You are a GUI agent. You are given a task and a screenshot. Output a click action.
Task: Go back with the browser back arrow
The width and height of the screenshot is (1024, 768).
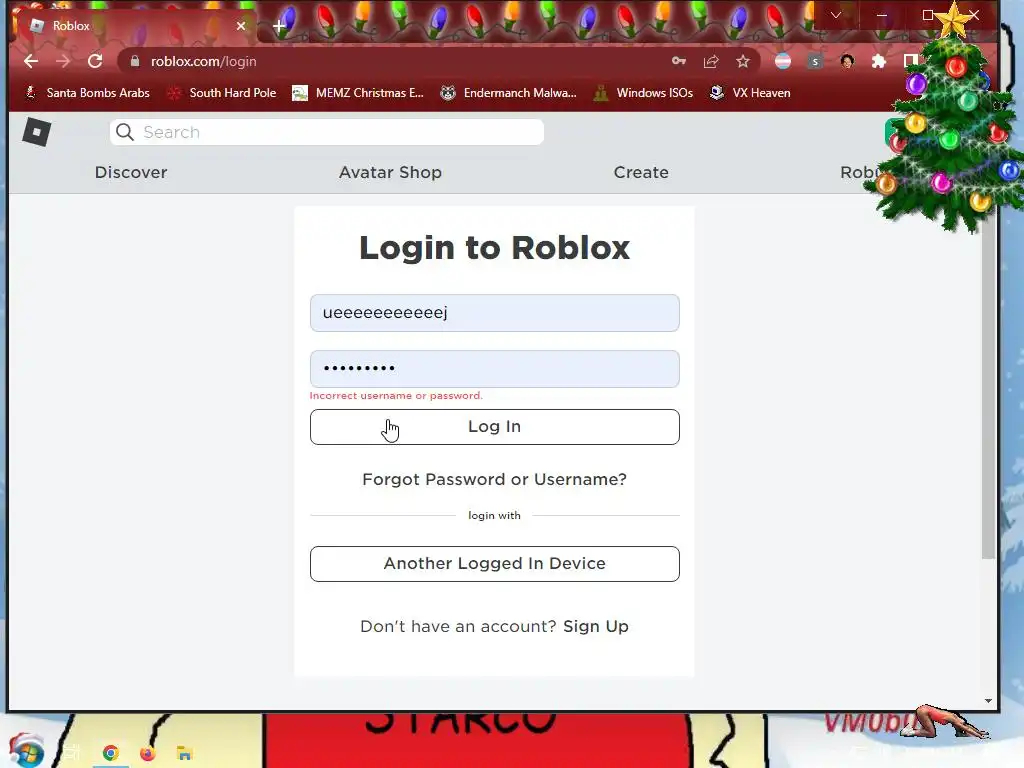click(x=31, y=61)
